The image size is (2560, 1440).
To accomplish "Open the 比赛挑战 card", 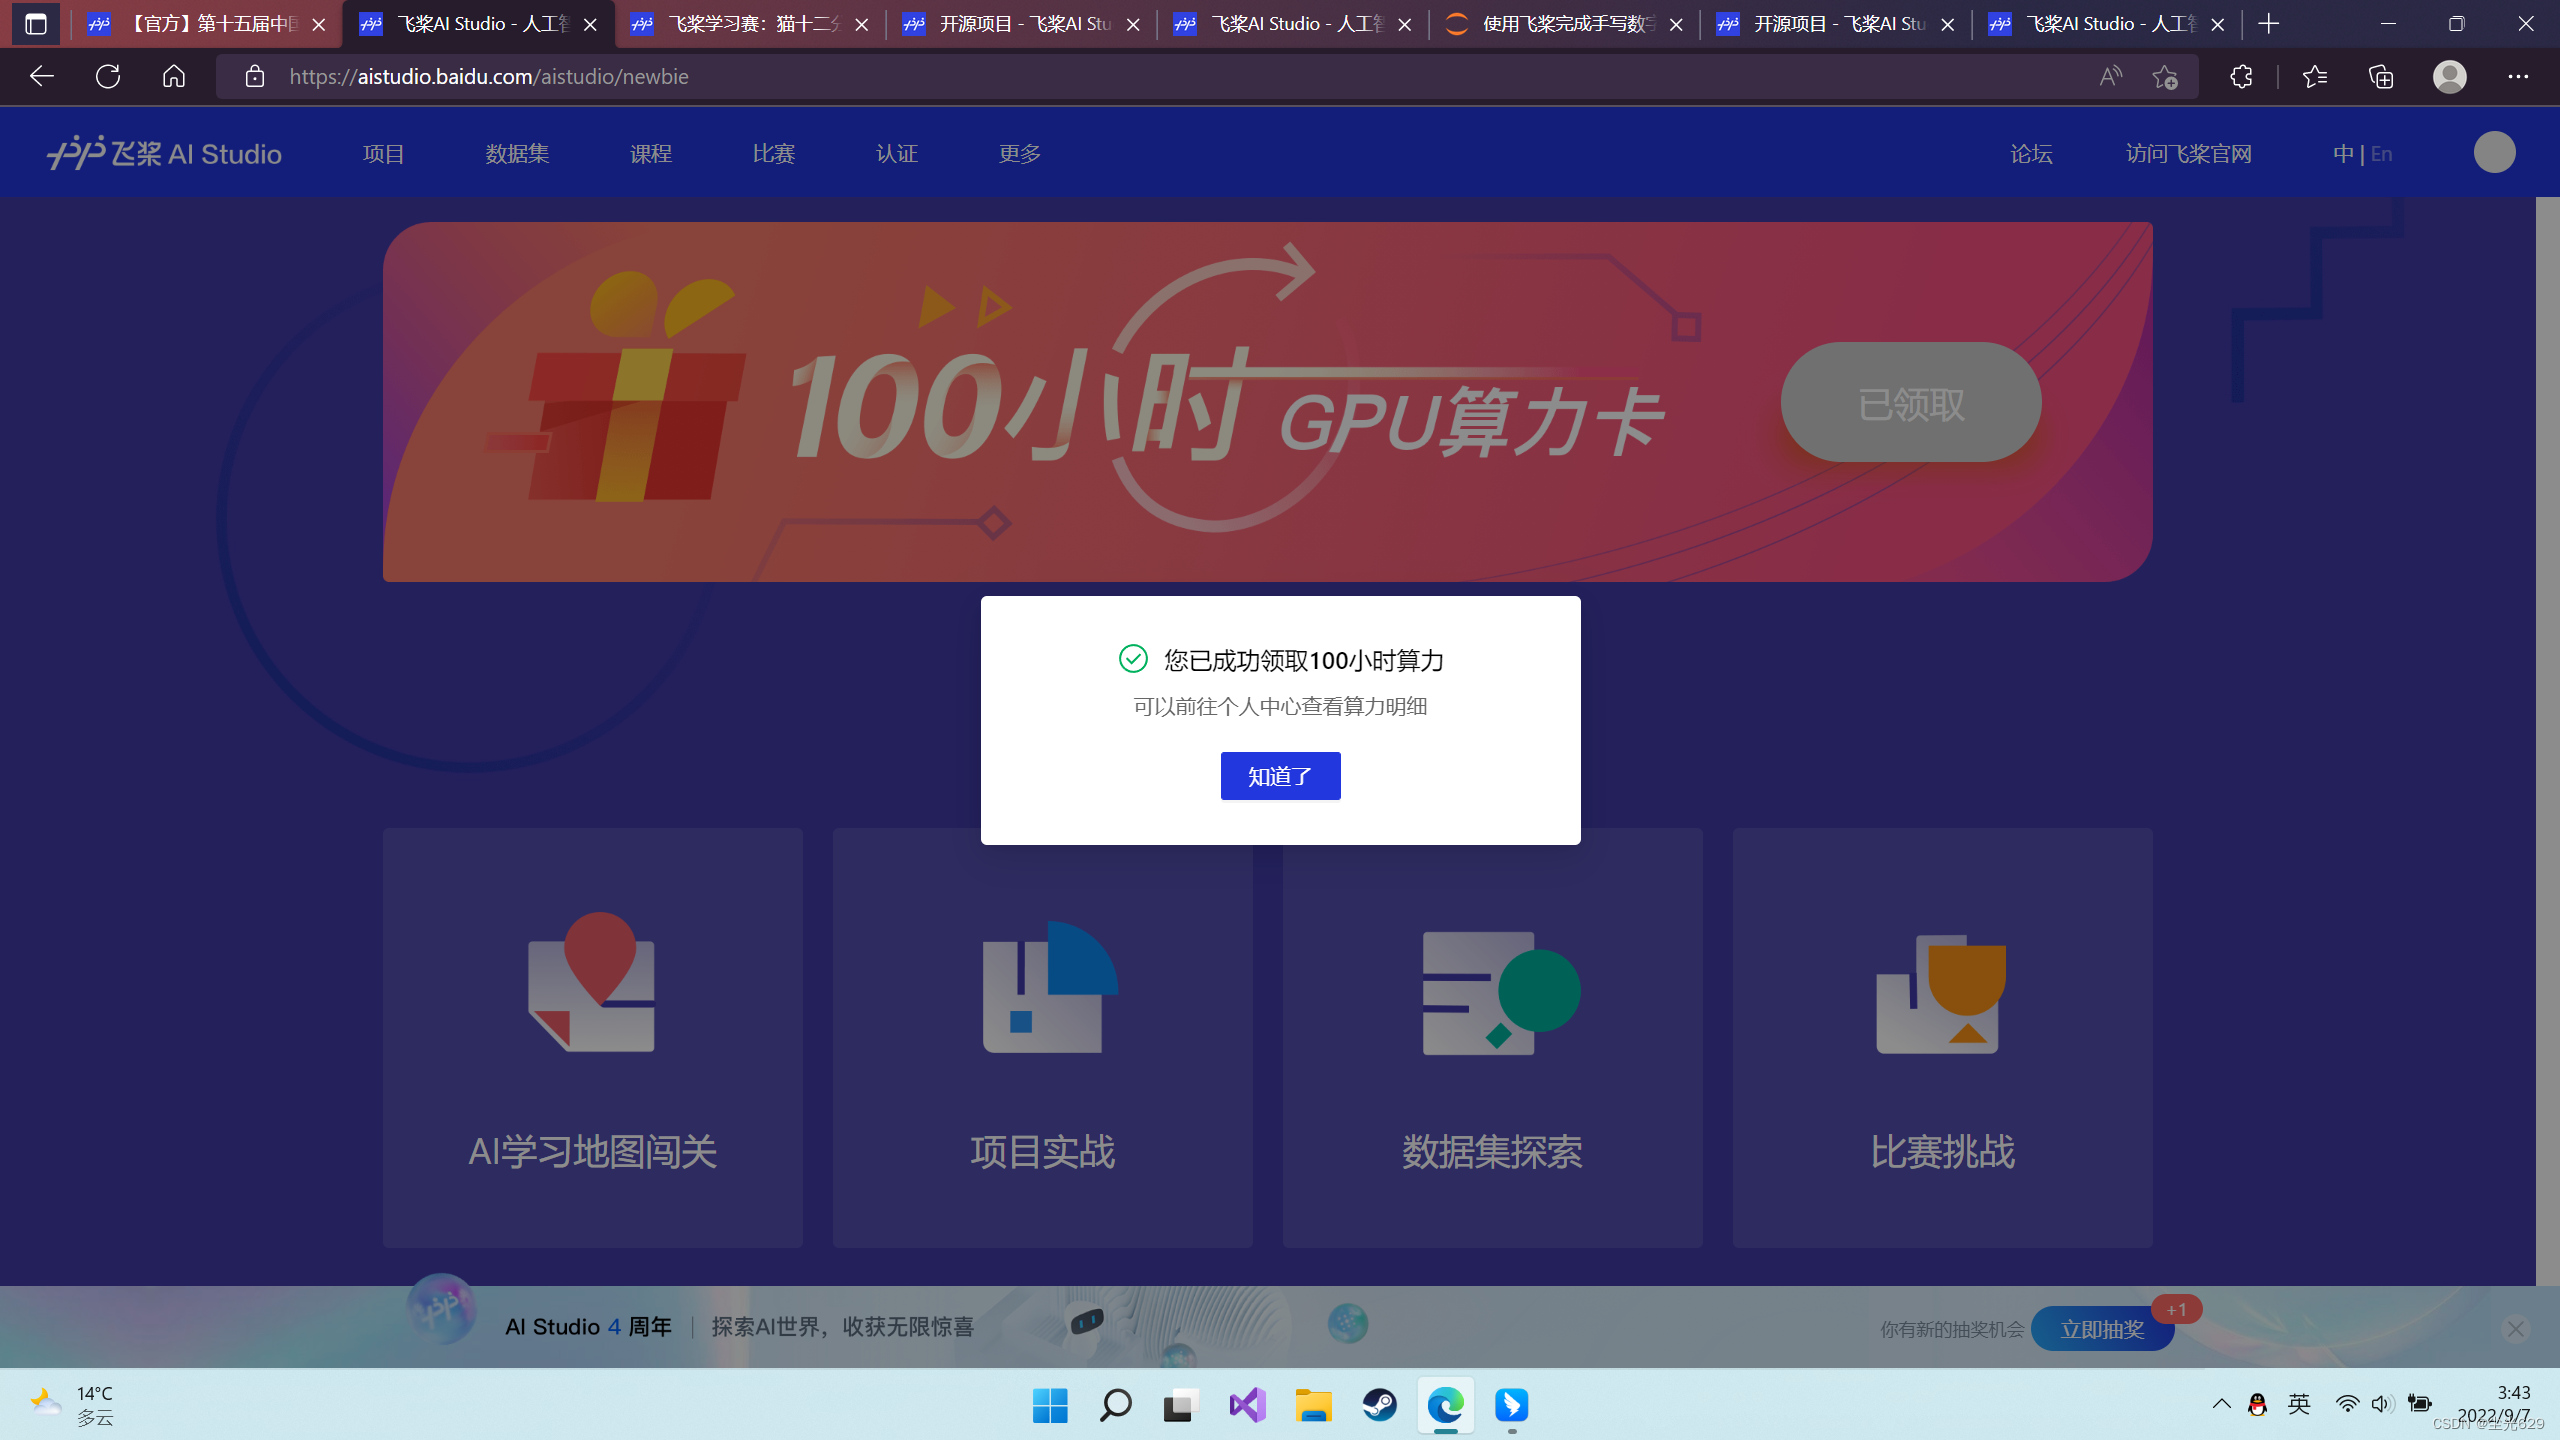I will pos(1942,1037).
